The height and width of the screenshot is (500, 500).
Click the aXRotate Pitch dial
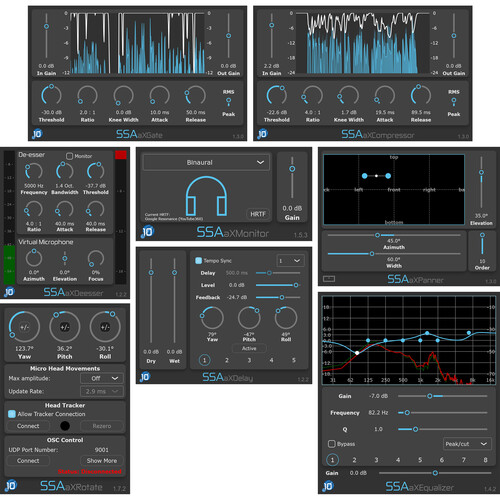pos(65,327)
